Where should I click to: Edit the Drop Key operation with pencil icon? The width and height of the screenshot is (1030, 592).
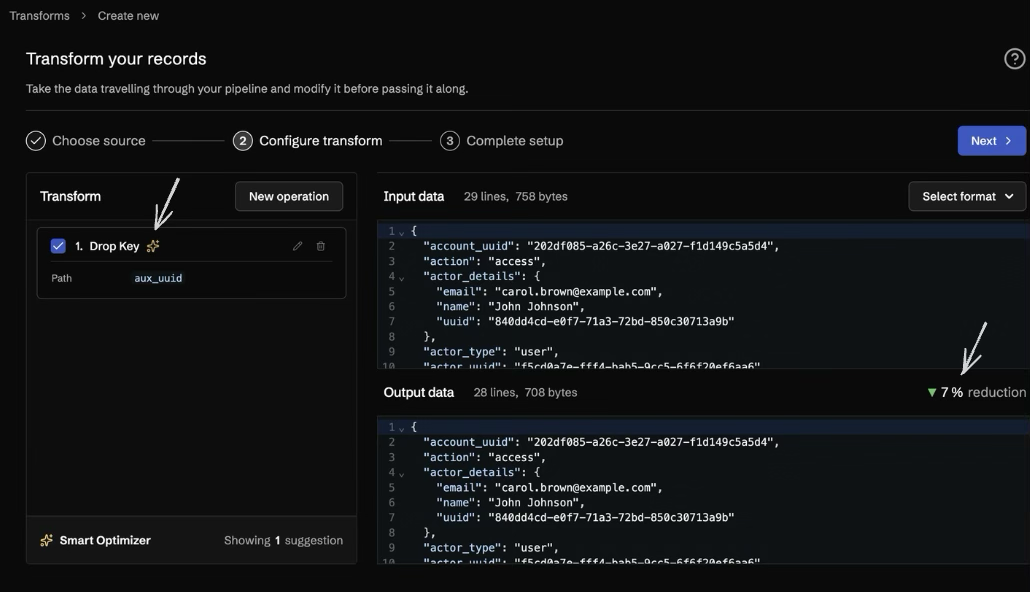pyautogui.click(x=297, y=246)
